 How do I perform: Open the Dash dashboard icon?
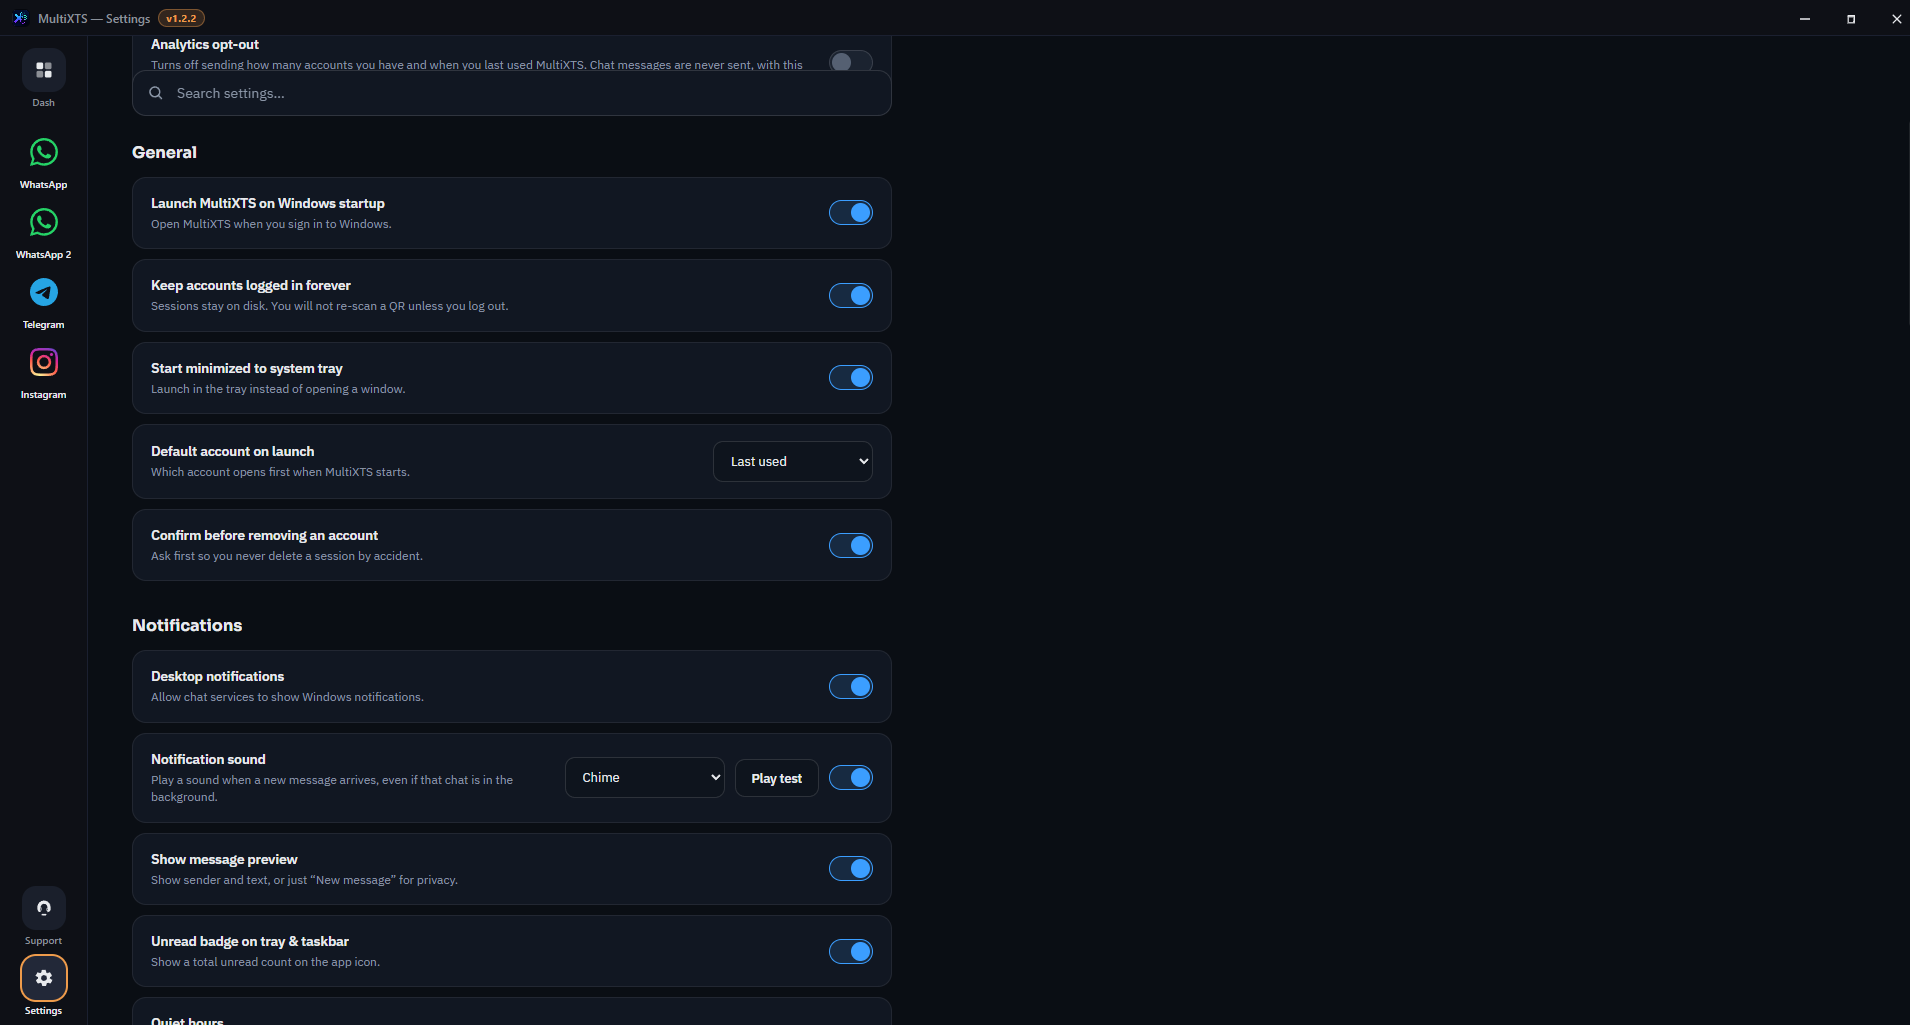[44, 70]
